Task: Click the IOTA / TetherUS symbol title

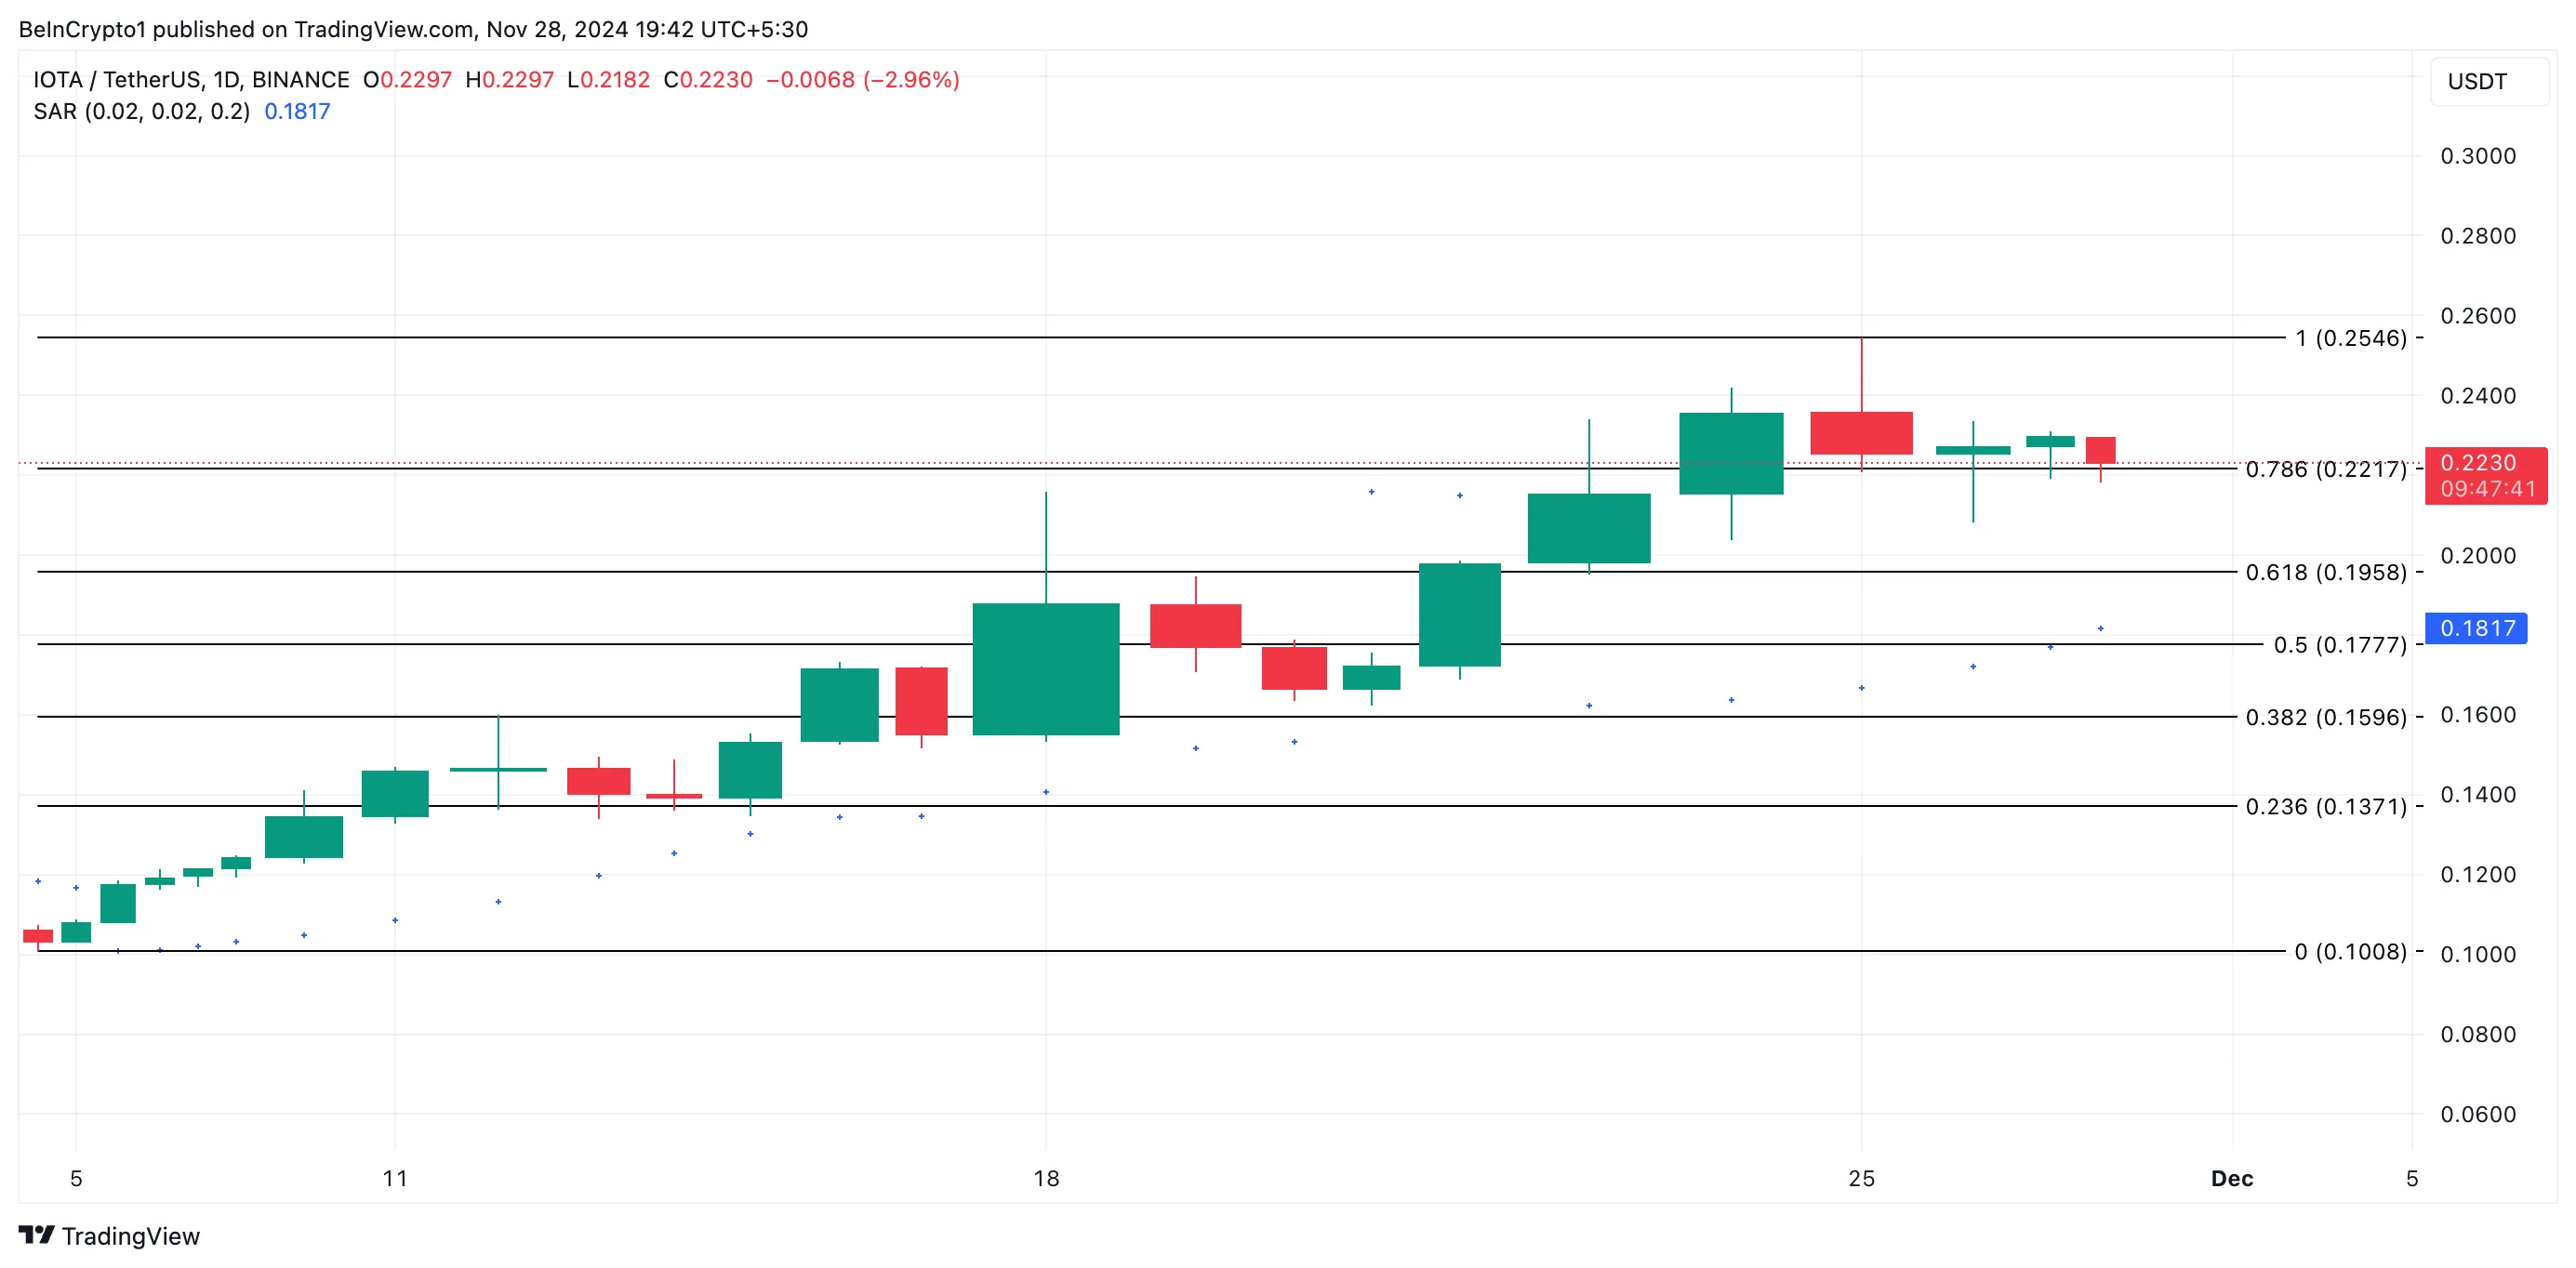Action: [190, 80]
